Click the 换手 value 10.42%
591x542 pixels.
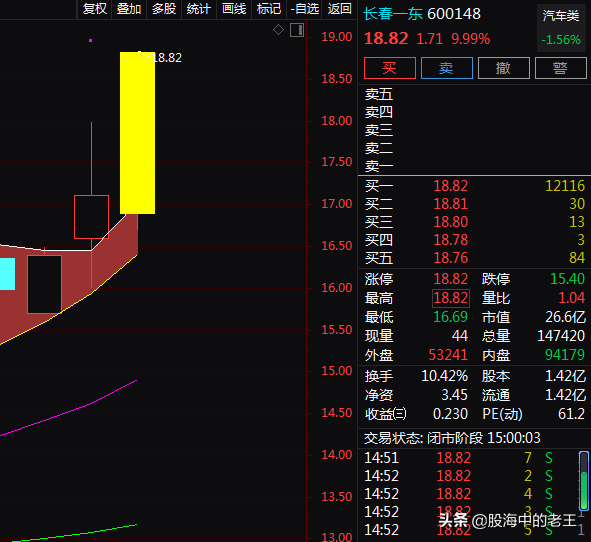[444, 376]
